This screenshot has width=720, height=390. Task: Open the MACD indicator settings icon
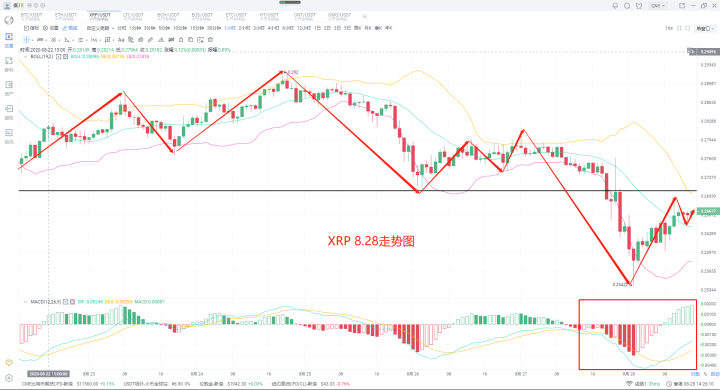(x=66, y=302)
